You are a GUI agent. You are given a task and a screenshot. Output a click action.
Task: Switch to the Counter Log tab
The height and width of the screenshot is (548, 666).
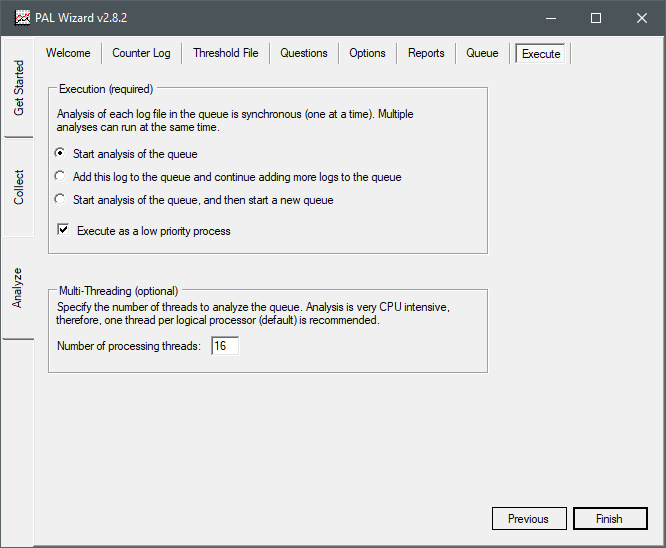pyautogui.click(x=141, y=53)
